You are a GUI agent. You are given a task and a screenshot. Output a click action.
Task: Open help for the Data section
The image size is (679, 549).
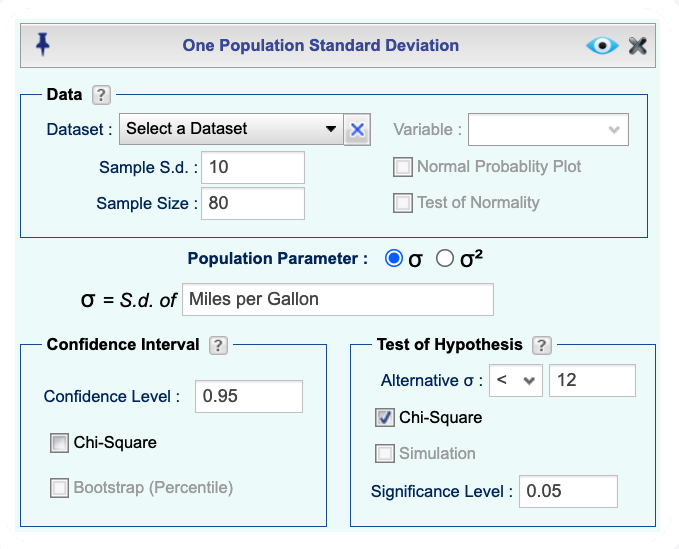point(101,95)
